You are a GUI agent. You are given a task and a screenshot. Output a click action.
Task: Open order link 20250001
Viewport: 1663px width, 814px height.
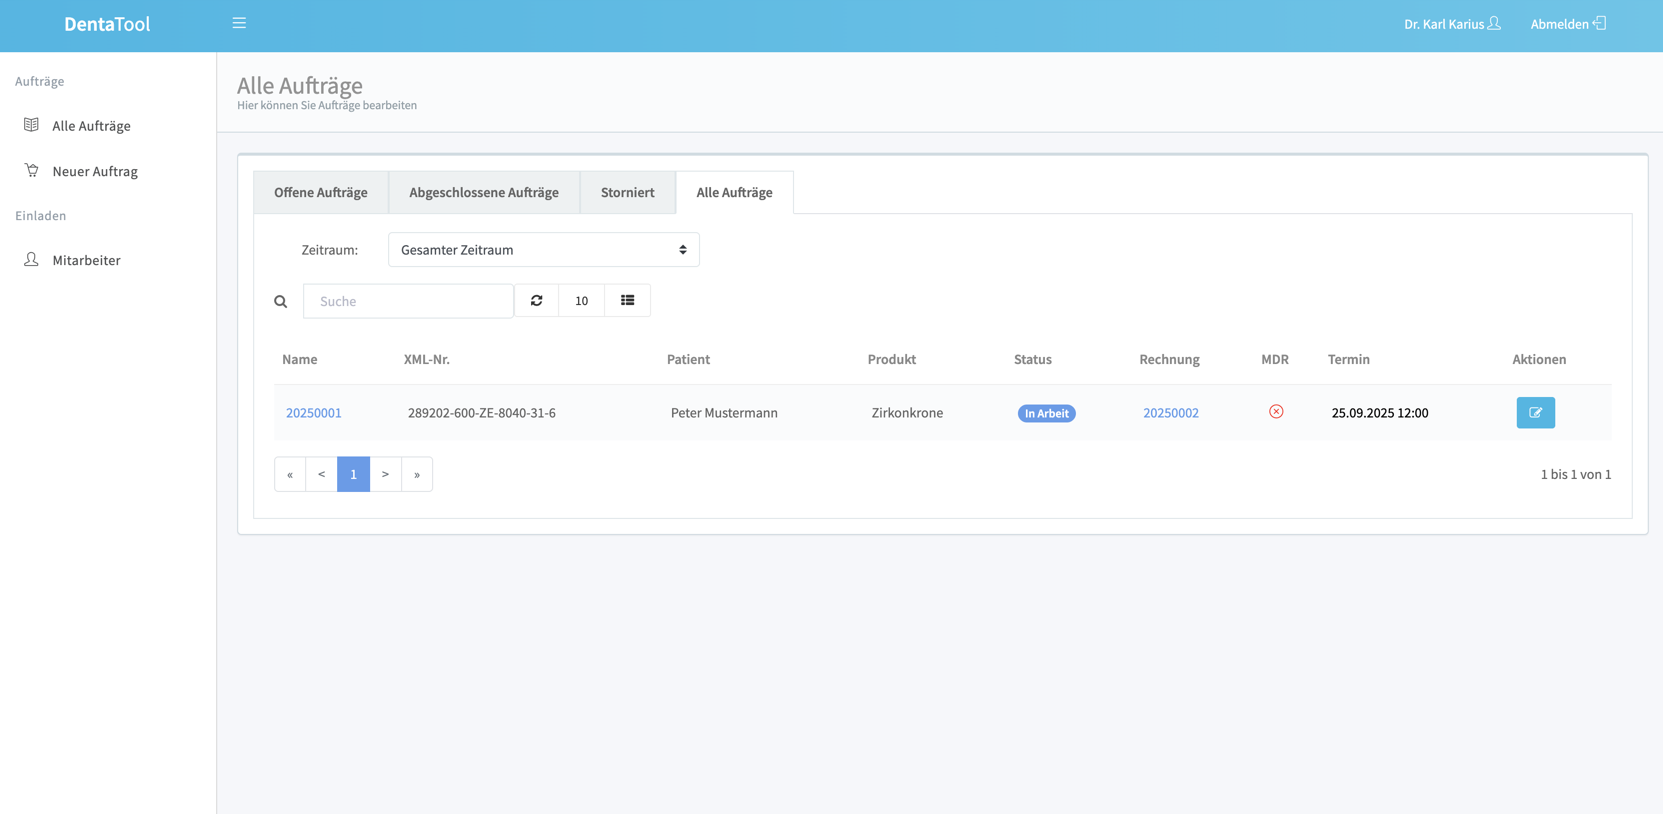313,413
